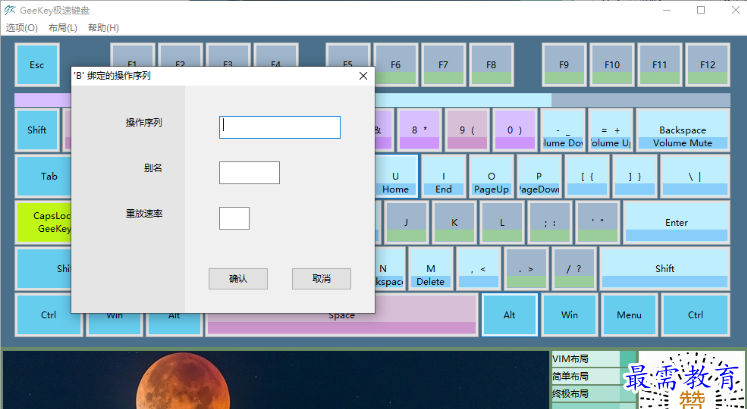
Task: Click the 8 * key
Action: [x=420, y=130]
